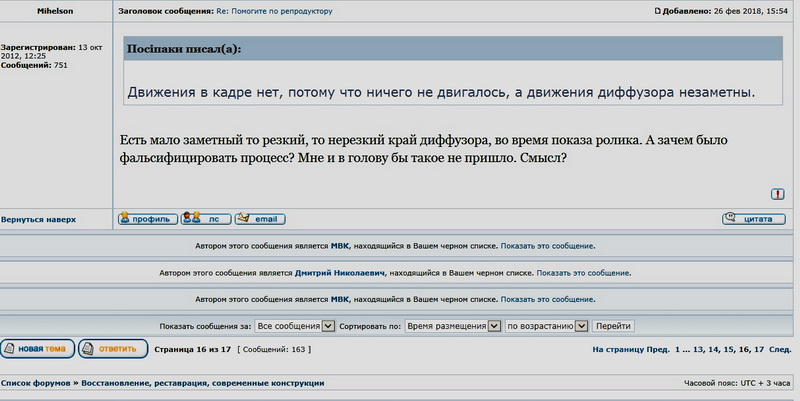800x401 pixels.
Task: Click the text Сообщений: 751
Action: click(x=34, y=65)
